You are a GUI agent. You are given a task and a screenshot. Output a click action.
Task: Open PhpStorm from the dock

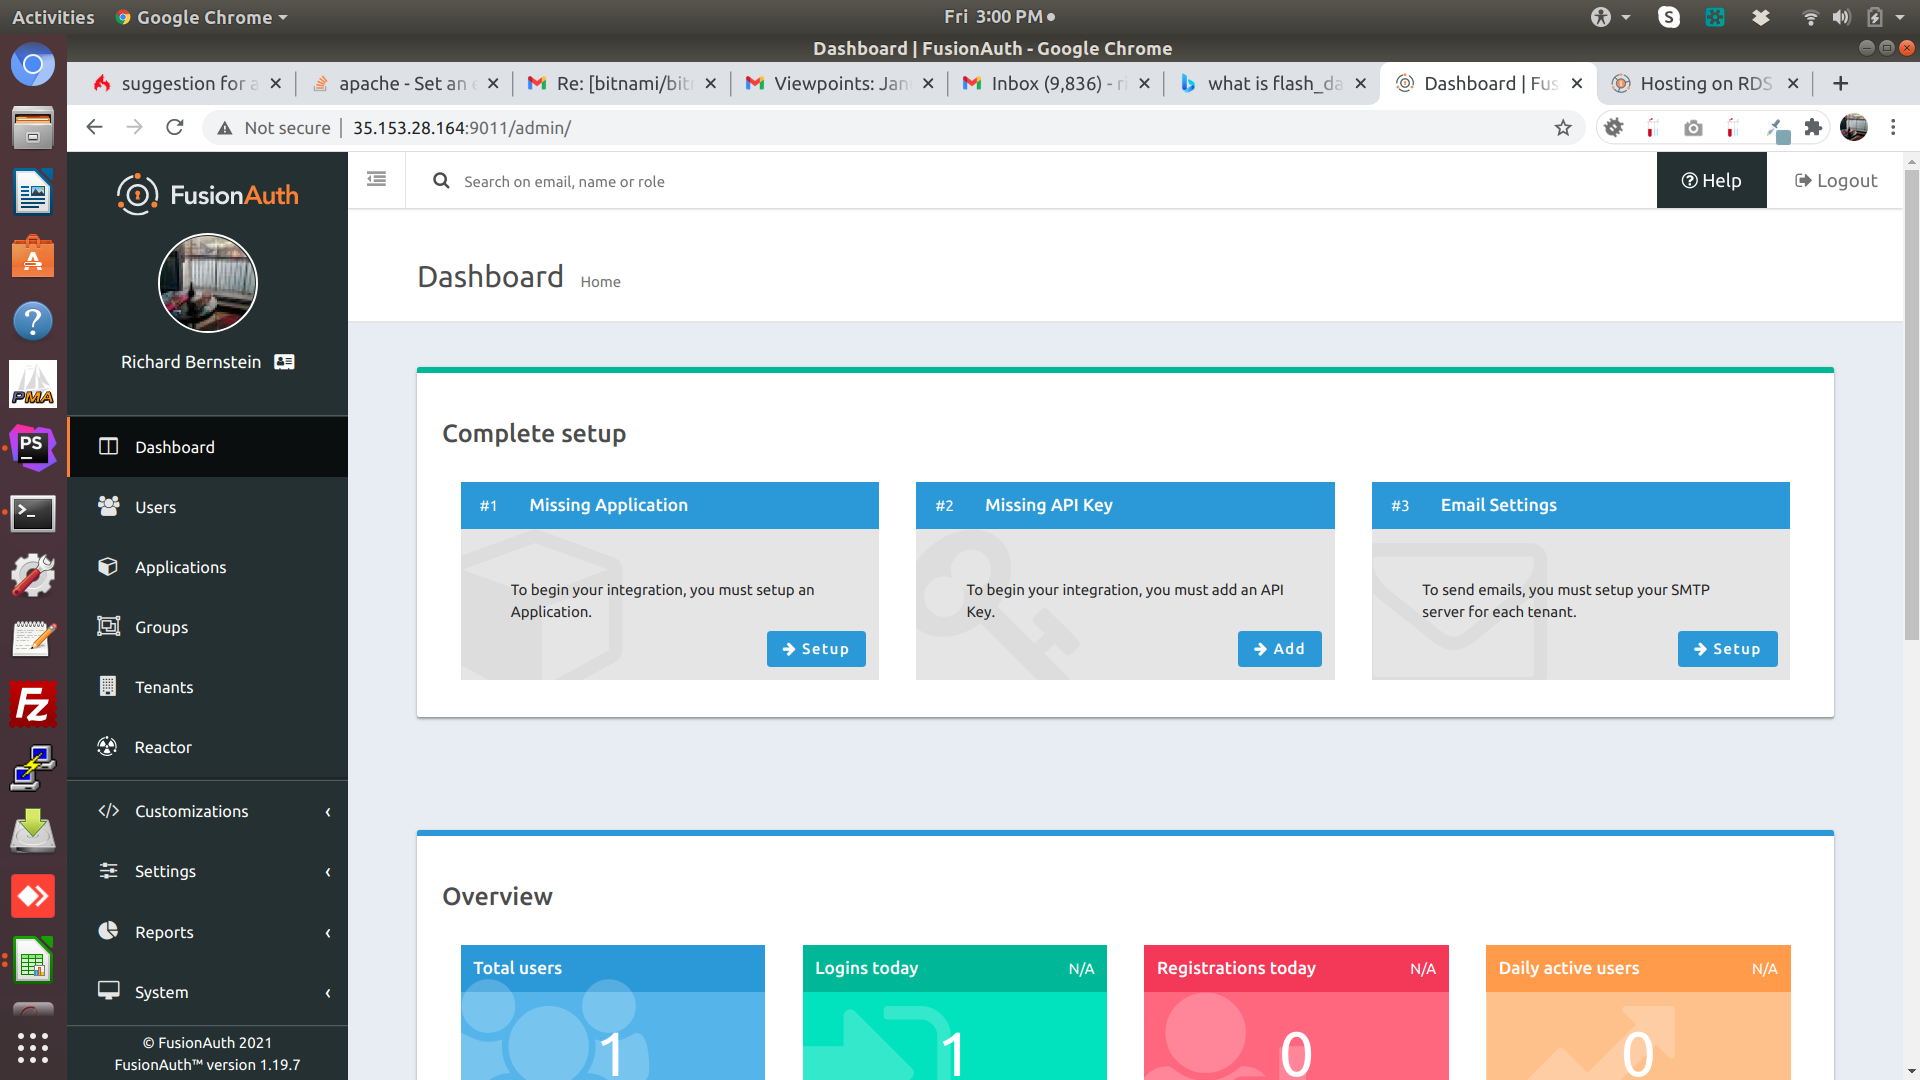[x=33, y=447]
